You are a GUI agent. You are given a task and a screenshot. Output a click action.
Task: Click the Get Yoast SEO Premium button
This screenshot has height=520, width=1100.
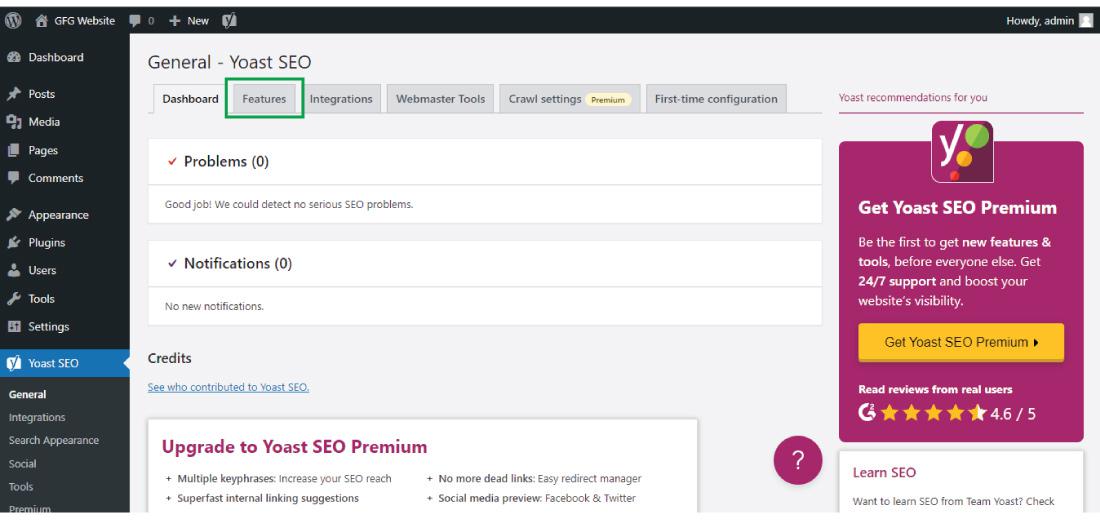[960, 342]
